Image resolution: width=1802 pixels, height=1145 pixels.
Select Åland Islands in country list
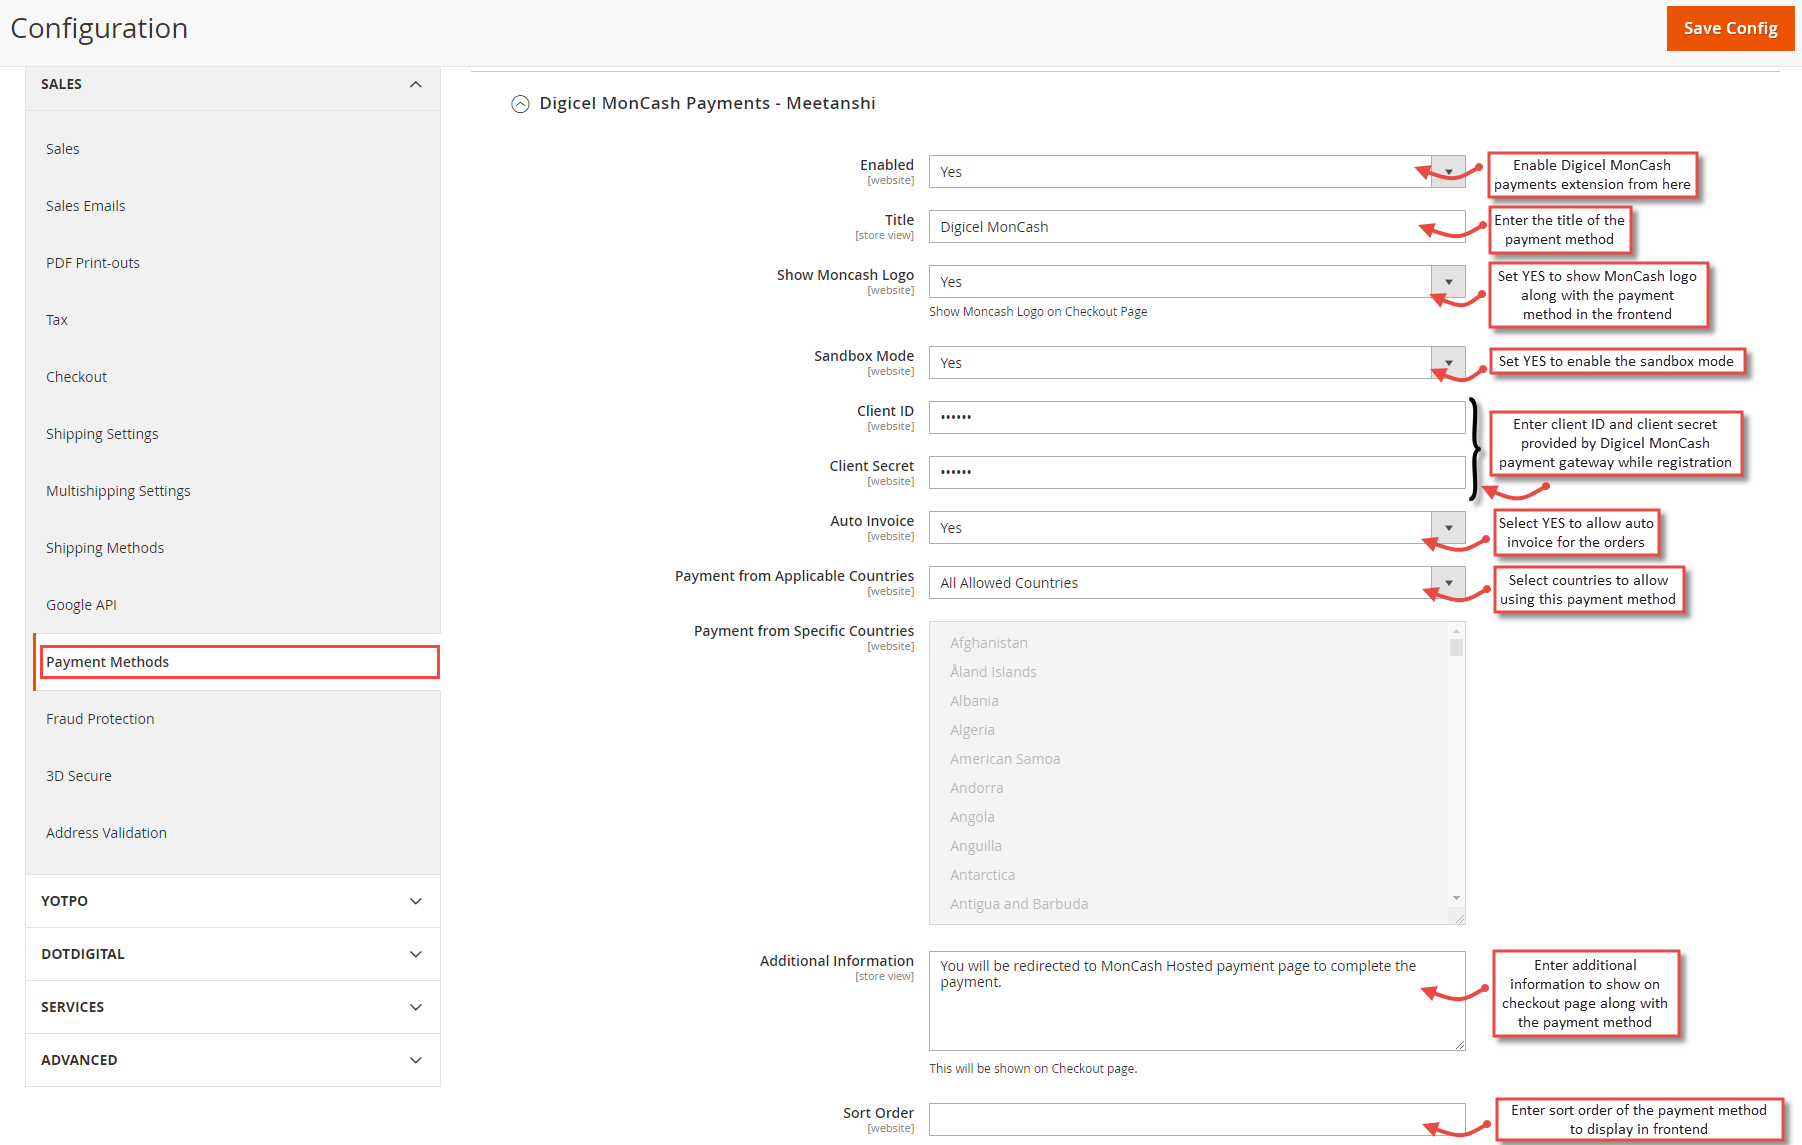pos(993,672)
